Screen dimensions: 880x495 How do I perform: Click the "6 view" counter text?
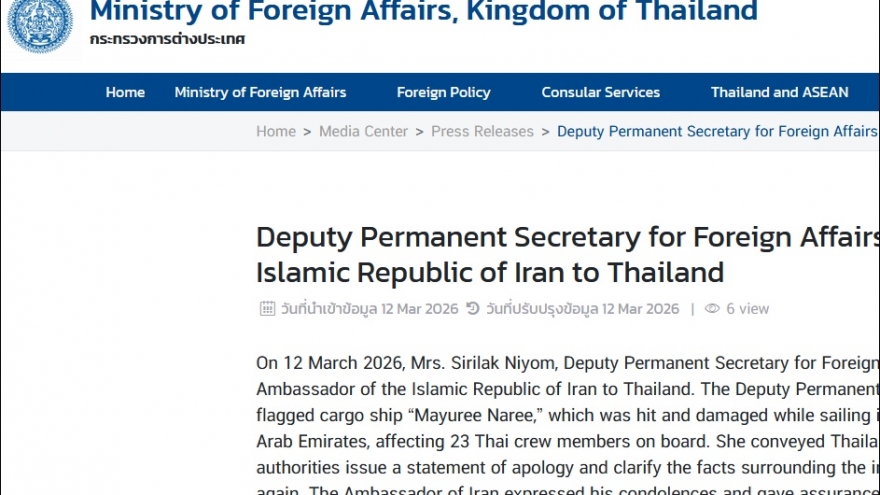pyautogui.click(x=747, y=309)
